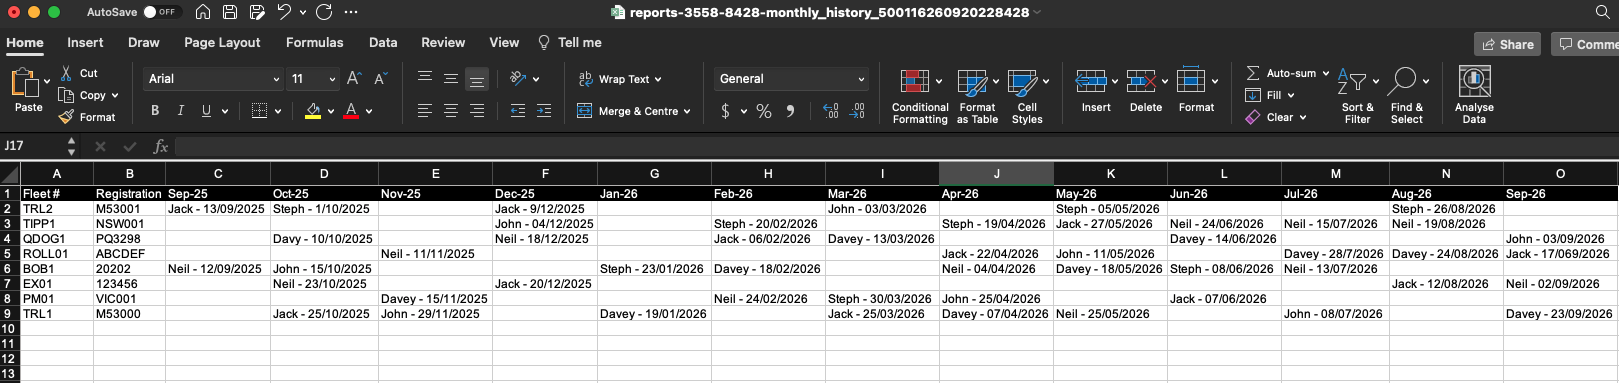This screenshot has height=383, width=1619.
Task: Switch to the Home ribbon tab
Action: [25, 42]
